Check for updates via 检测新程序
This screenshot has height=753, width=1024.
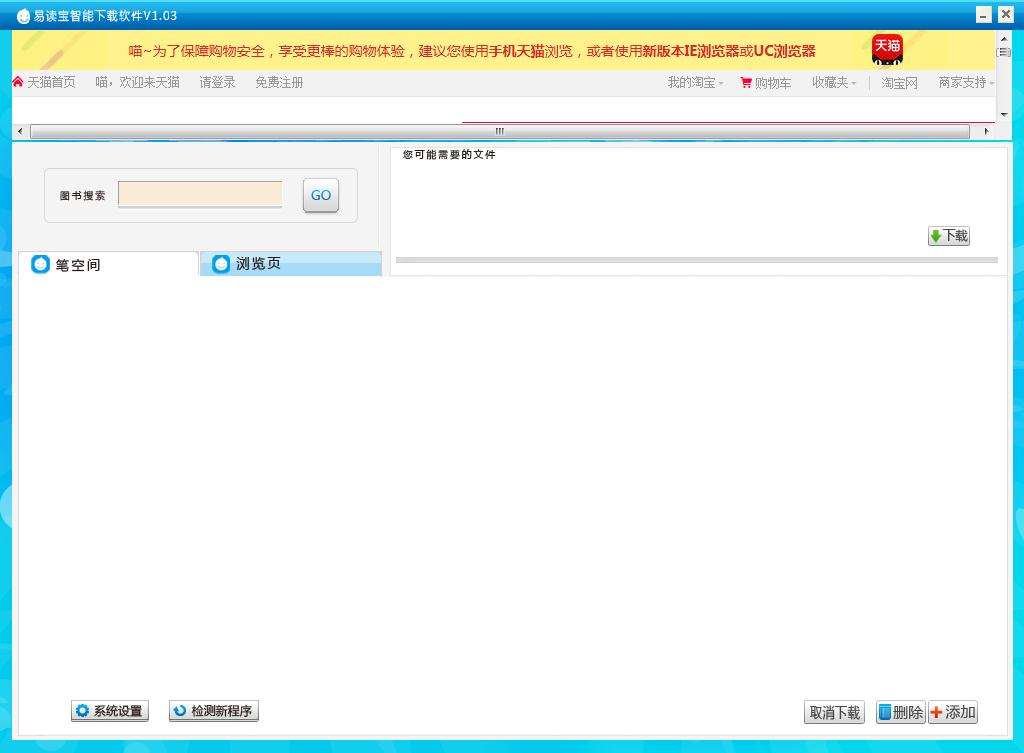tap(214, 711)
